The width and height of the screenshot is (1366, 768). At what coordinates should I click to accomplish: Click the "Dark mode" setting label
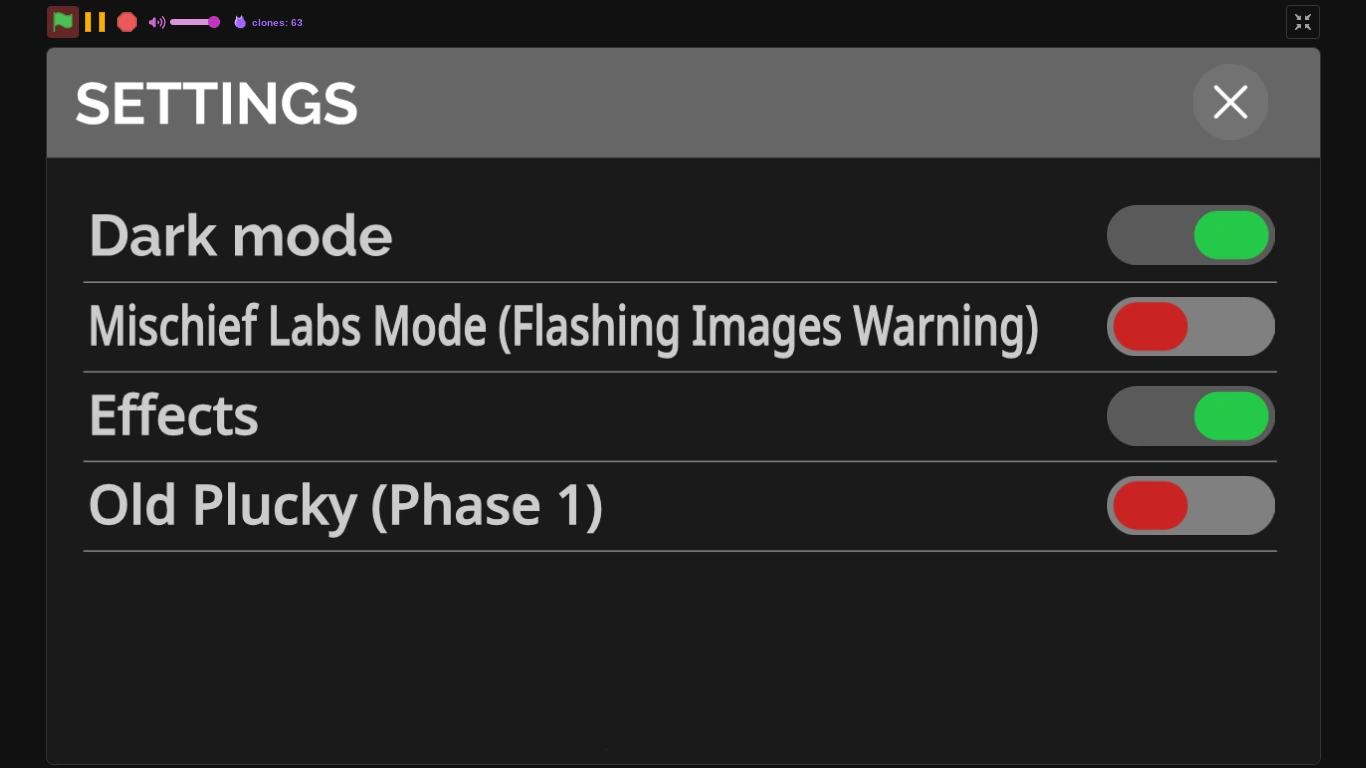(x=240, y=236)
